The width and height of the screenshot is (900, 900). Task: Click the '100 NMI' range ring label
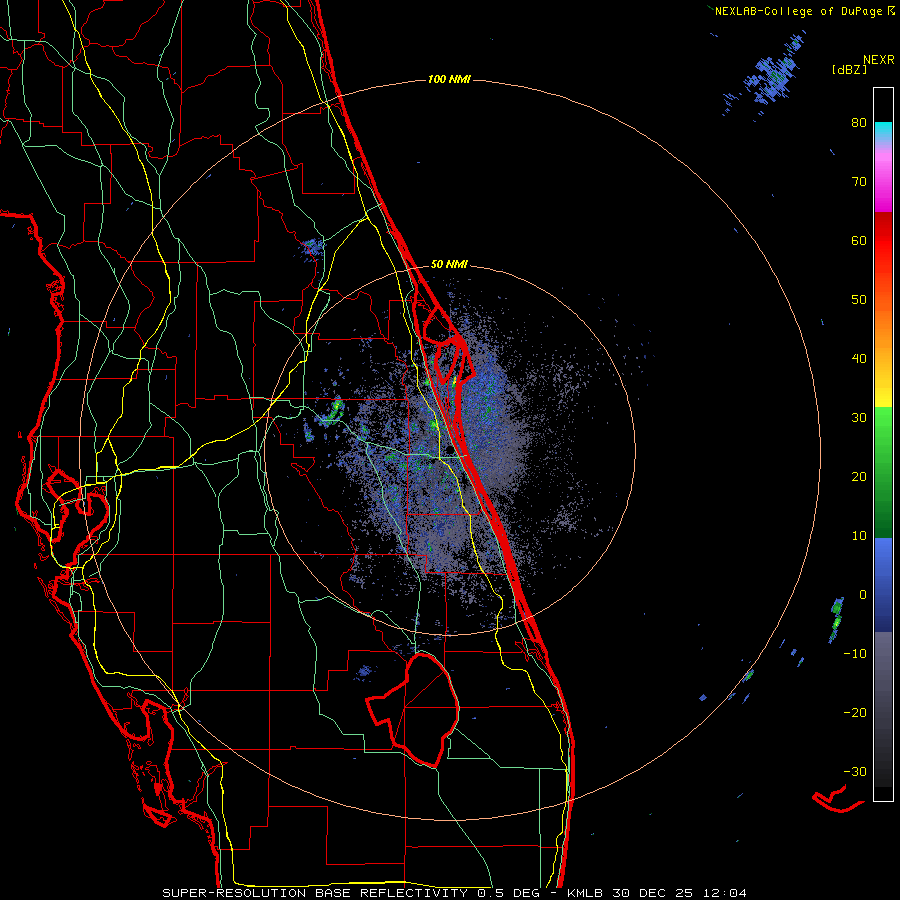pos(449,79)
